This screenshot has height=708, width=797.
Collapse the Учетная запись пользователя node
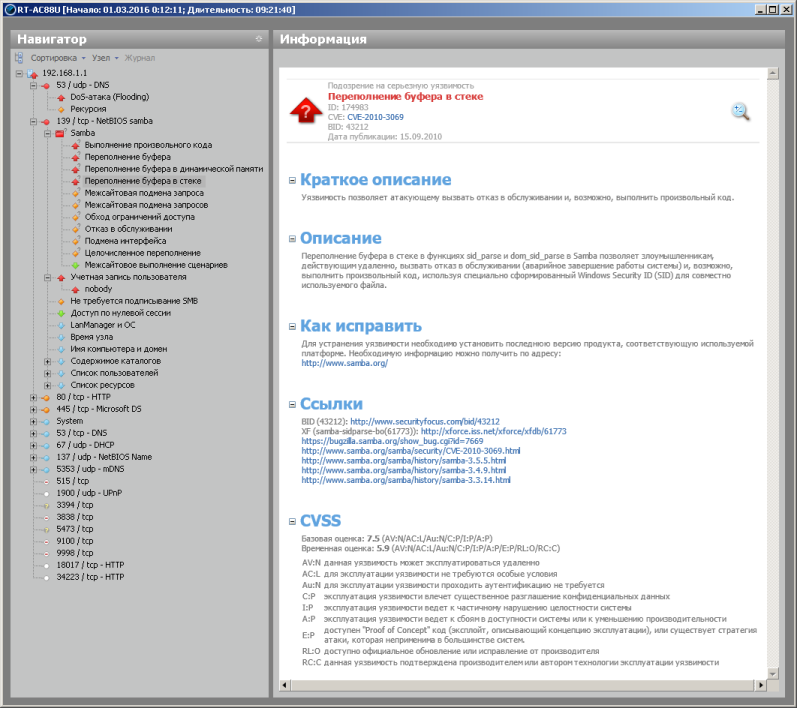click(x=47, y=278)
